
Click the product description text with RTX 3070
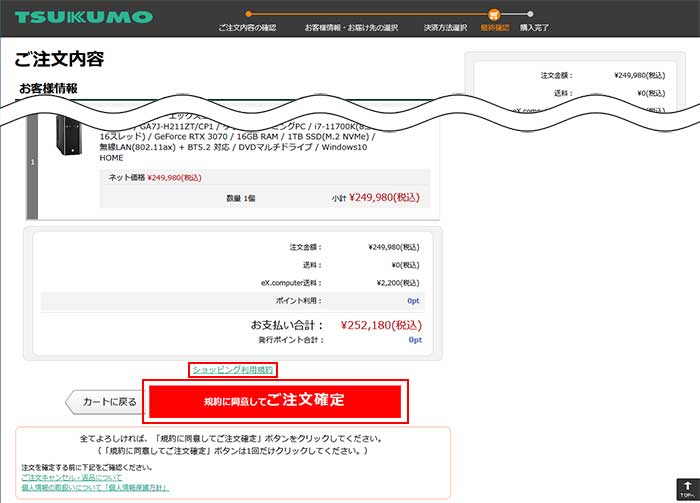coord(237,137)
